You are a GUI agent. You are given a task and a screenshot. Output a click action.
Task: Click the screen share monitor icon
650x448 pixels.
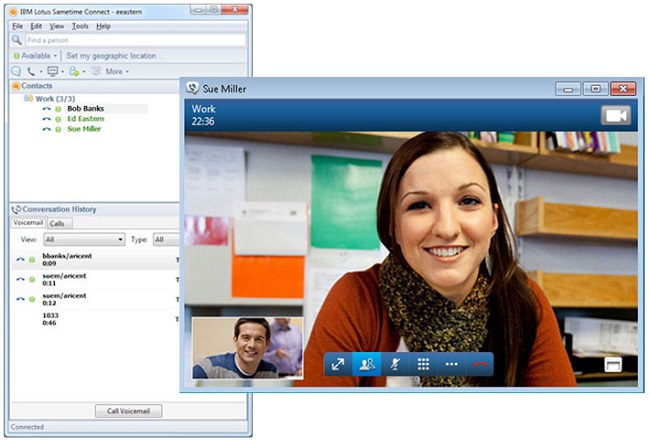coord(53,71)
